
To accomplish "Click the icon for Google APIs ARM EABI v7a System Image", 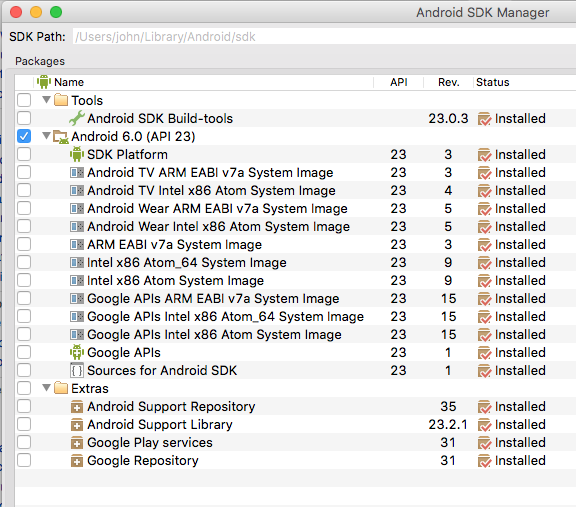I will pos(77,298).
